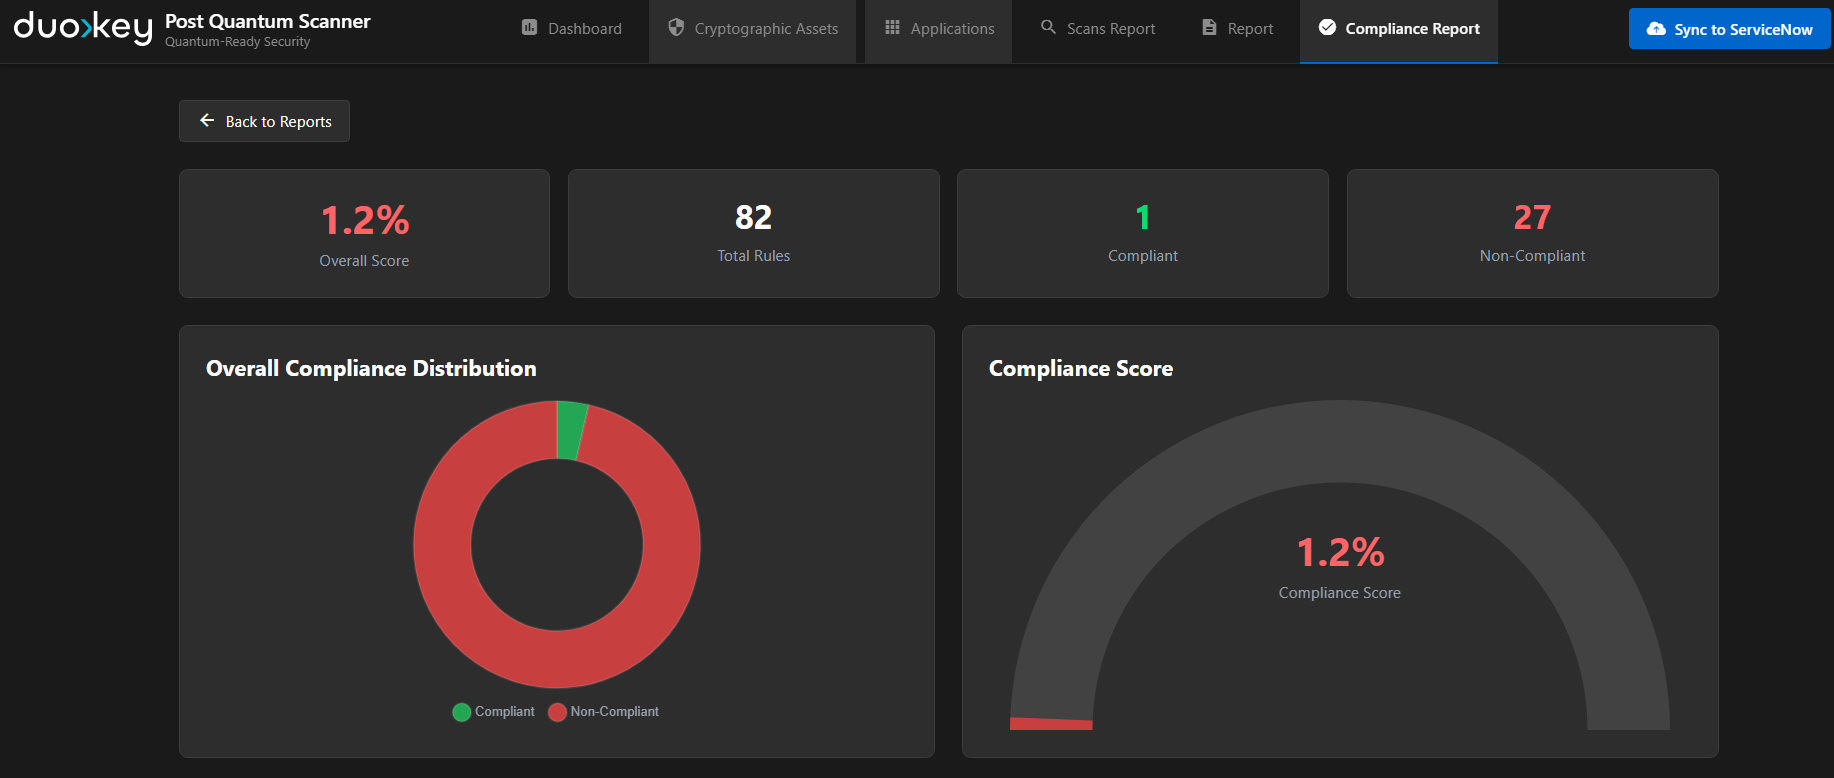Click the 1.2% Overall Score card
1834x778 pixels.
(x=365, y=234)
